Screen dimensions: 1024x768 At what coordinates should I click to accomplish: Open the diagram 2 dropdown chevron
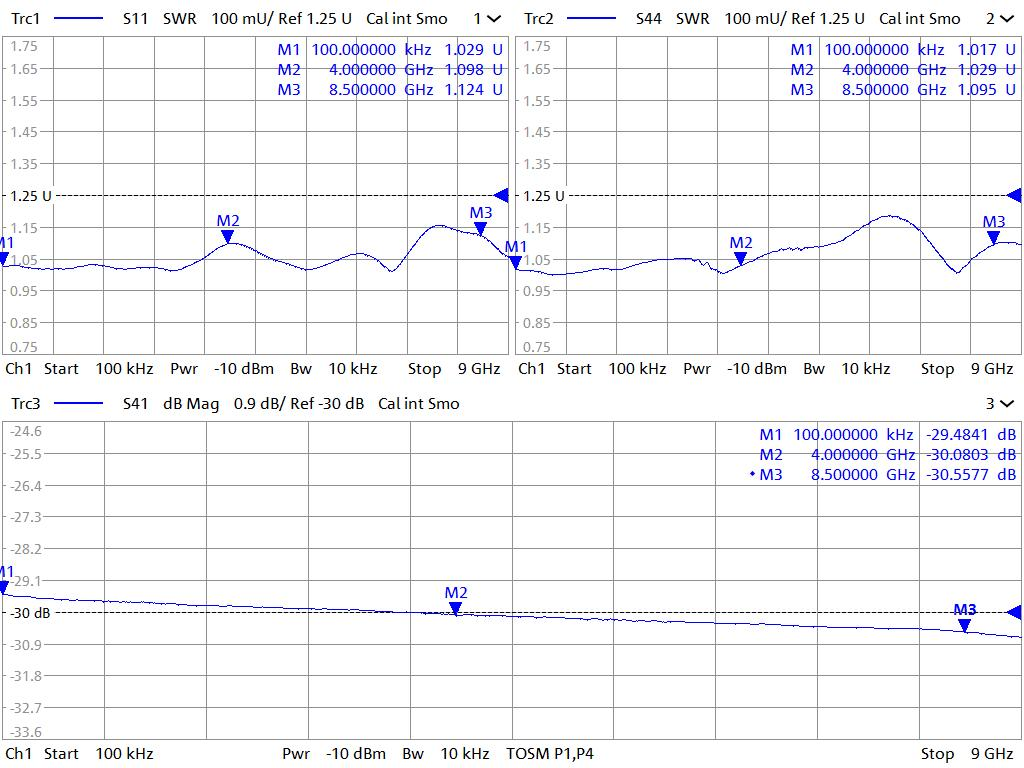[1006, 19]
